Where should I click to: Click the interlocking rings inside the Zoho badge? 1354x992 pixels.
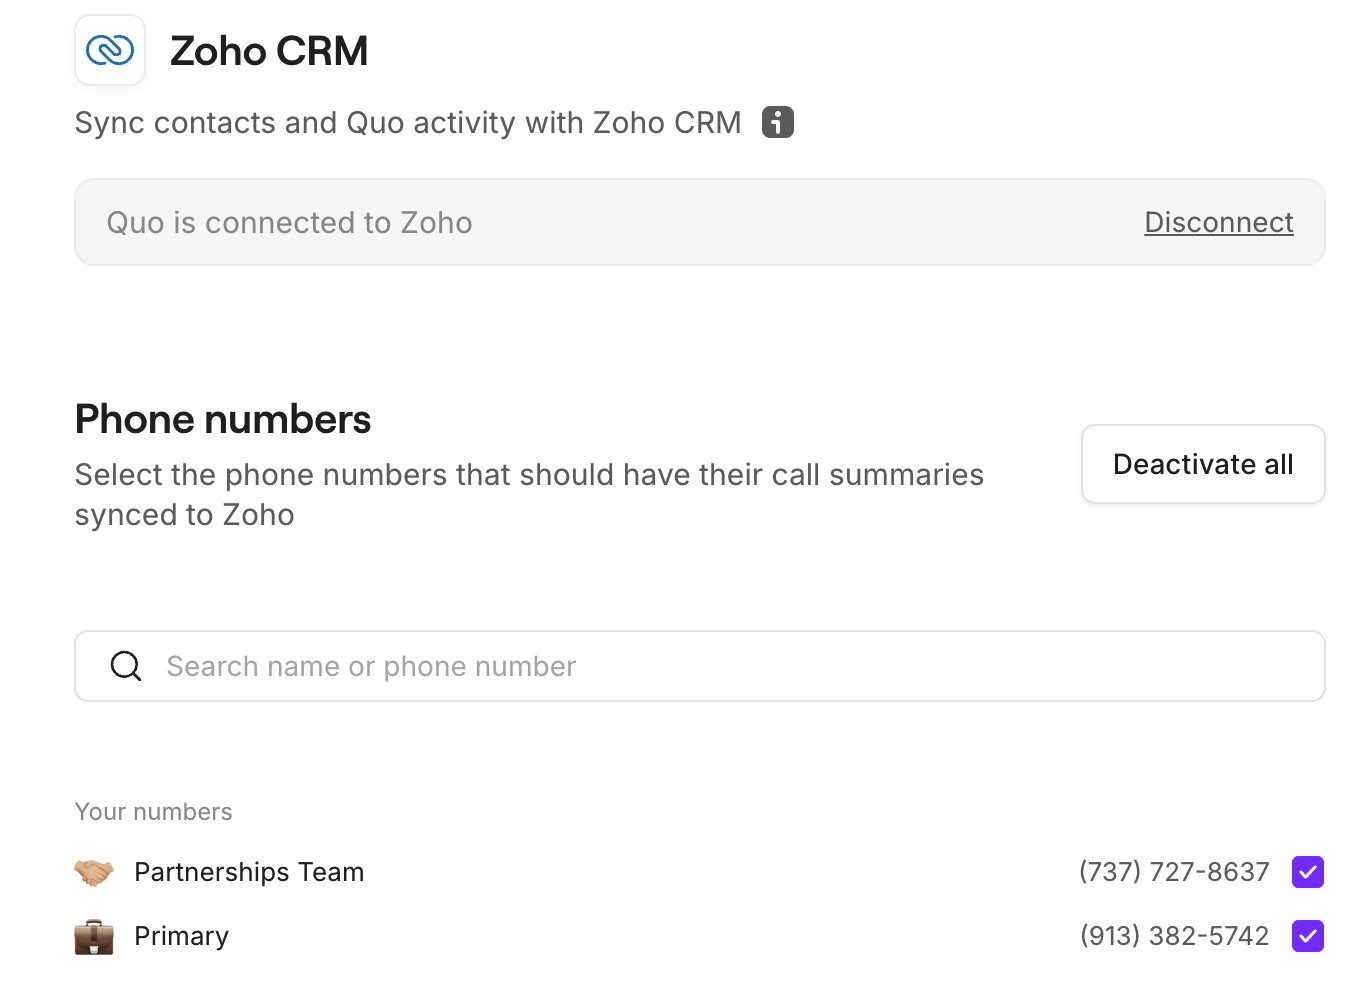[x=109, y=50]
